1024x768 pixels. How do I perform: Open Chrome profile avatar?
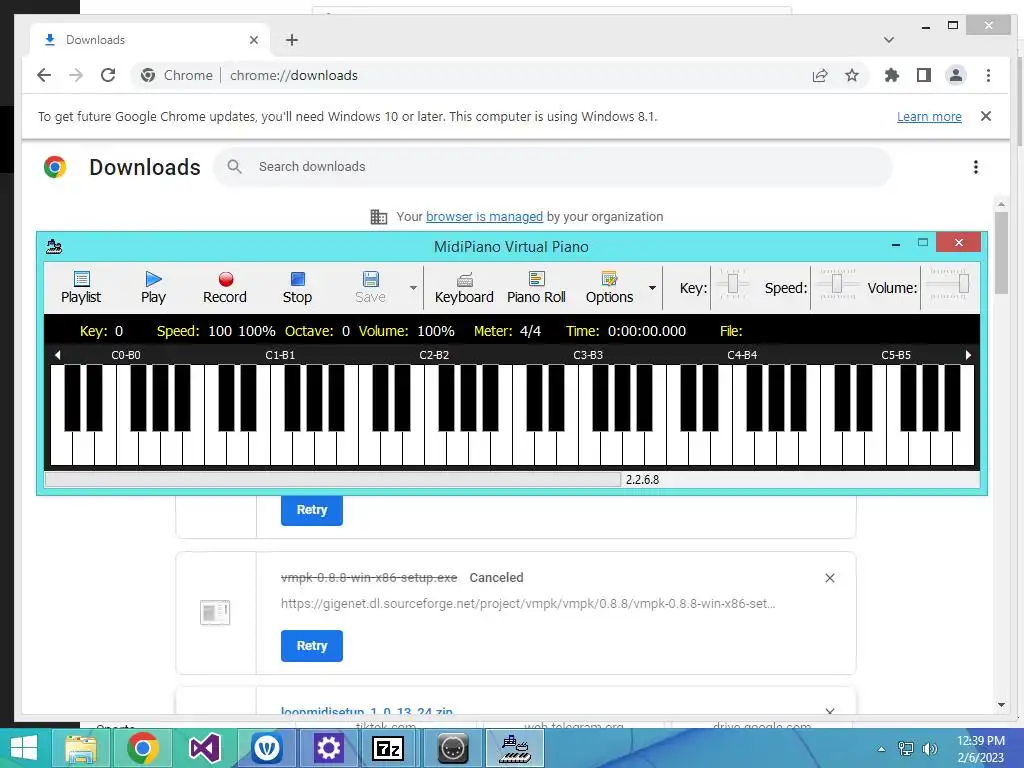pyautogui.click(x=955, y=75)
